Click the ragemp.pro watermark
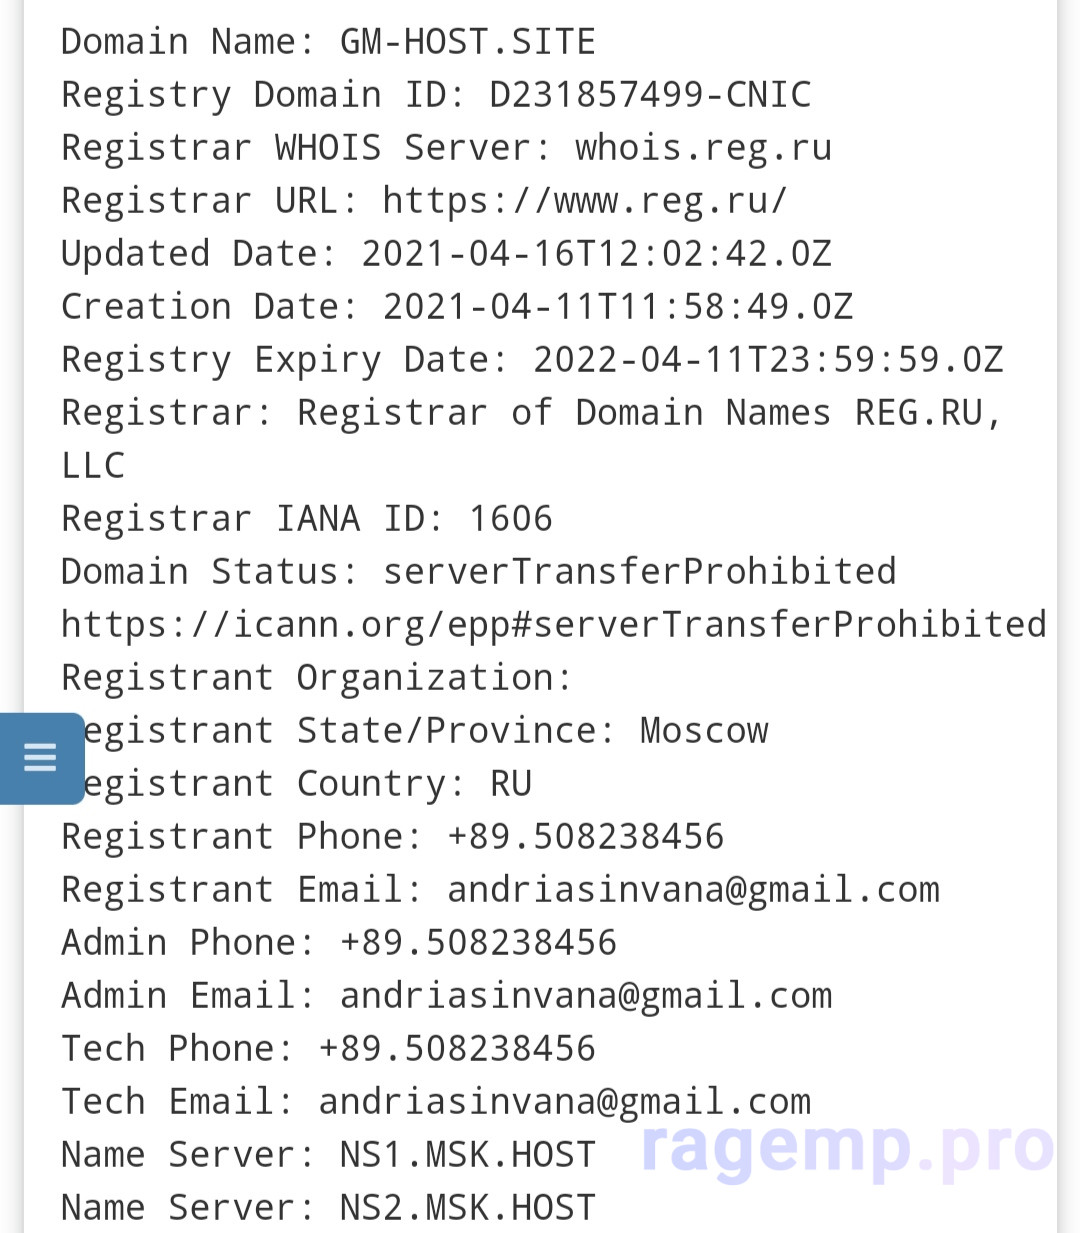This screenshot has height=1233, width=1080. [x=847, y=1147]
